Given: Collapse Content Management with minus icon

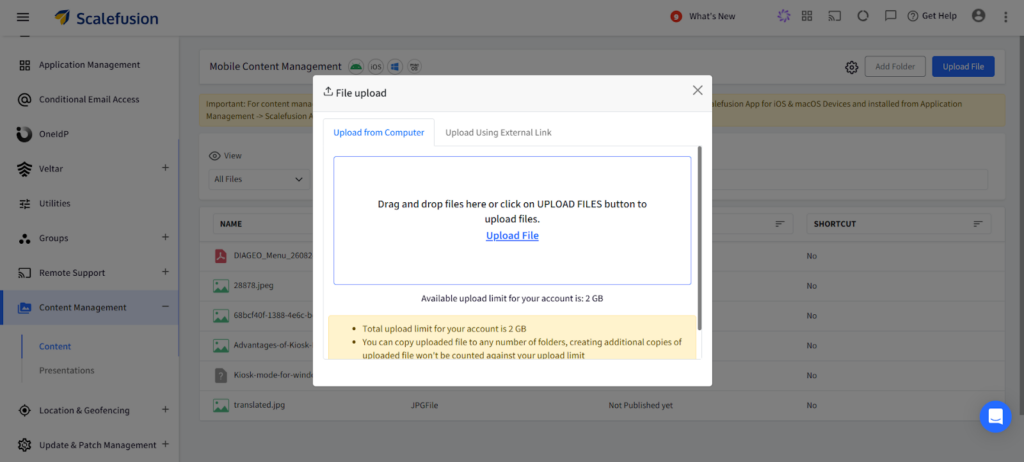Looking at the screenshot, I should coord(165,306).
